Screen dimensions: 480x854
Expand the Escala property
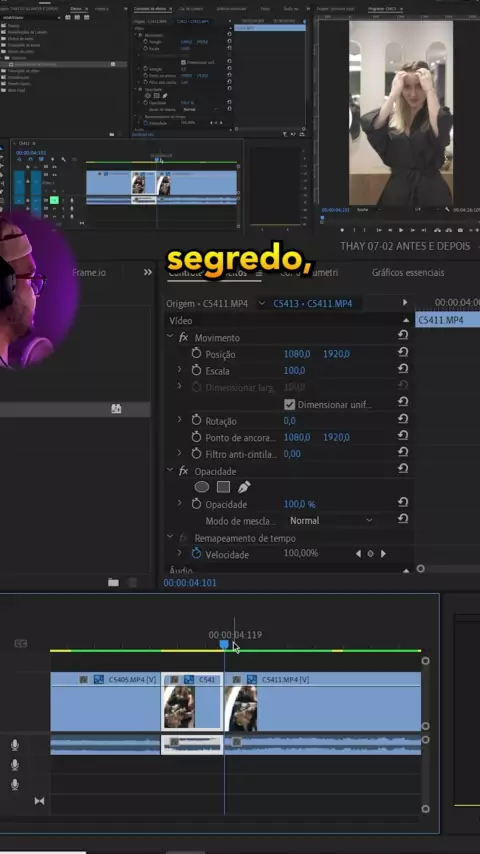(x=179, y=370)
